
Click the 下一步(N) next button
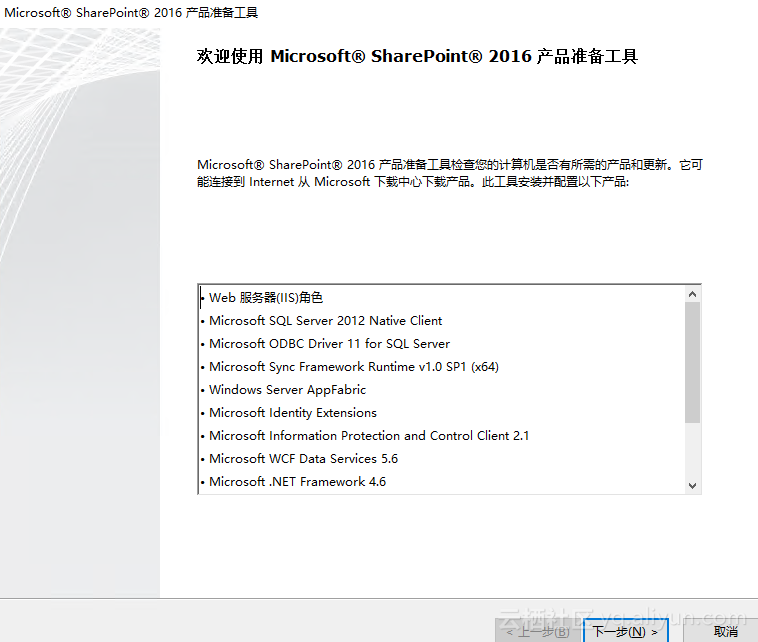click(626, 631)
